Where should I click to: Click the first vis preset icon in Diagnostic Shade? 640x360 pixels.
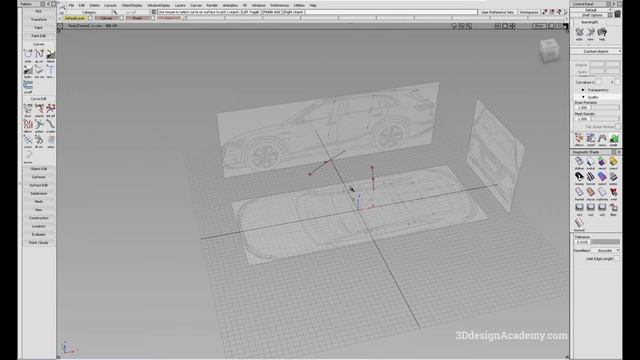(579, 208)
